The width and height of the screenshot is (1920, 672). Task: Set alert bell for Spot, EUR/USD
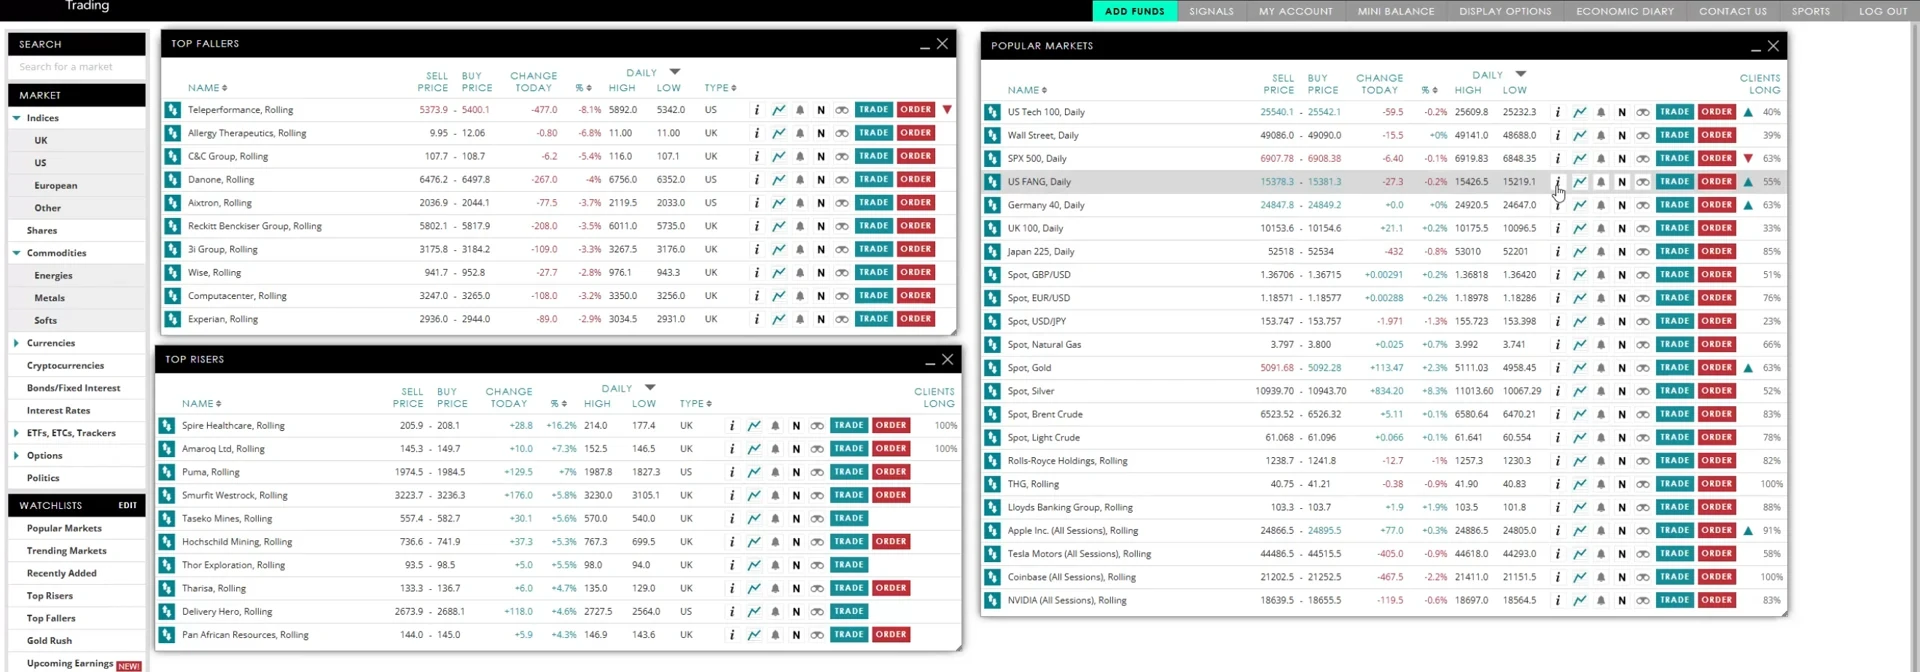1601,298
